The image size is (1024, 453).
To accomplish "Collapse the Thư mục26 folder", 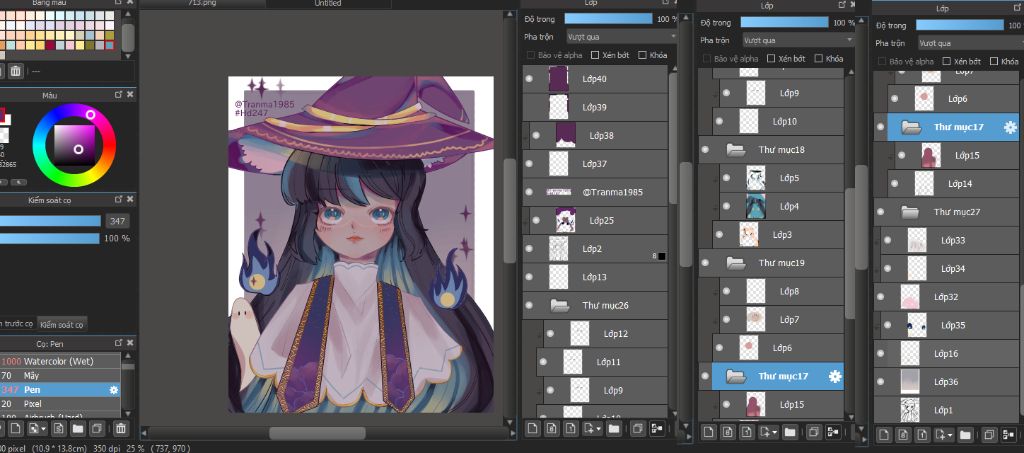I will [x=559, y=305].
